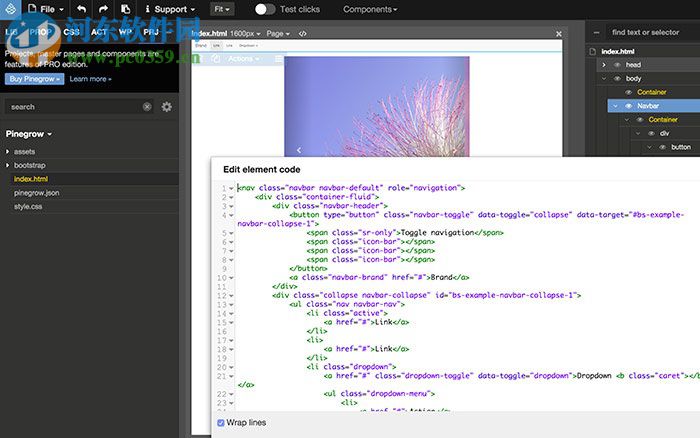The width and height of the screenshot is (700, 438).
Task: Toggle the Test clicks switch
Action: 265,9
